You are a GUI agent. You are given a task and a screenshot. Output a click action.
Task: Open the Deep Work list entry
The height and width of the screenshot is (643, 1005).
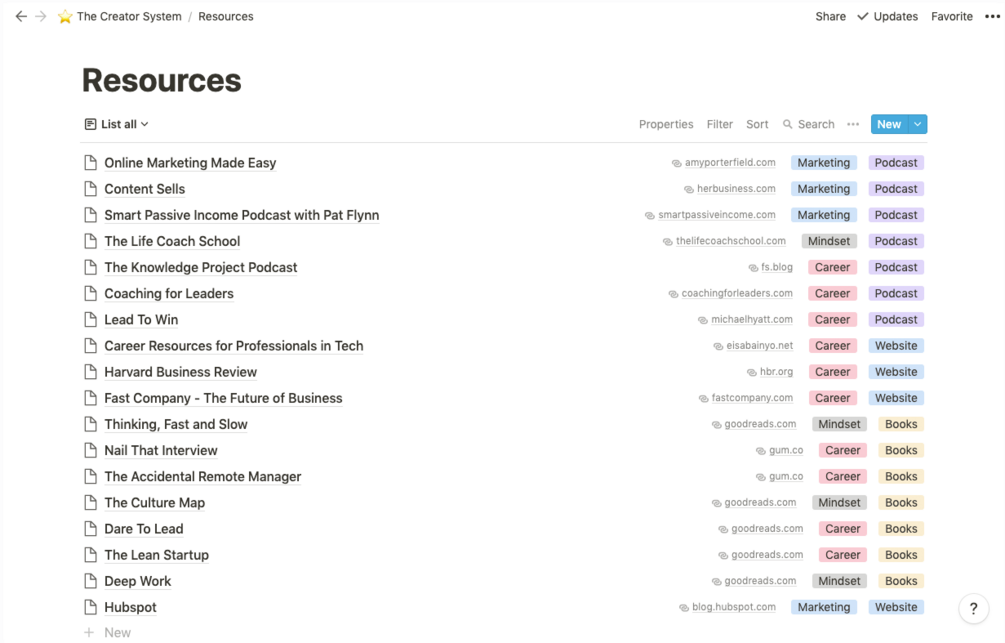pos(138,581)
